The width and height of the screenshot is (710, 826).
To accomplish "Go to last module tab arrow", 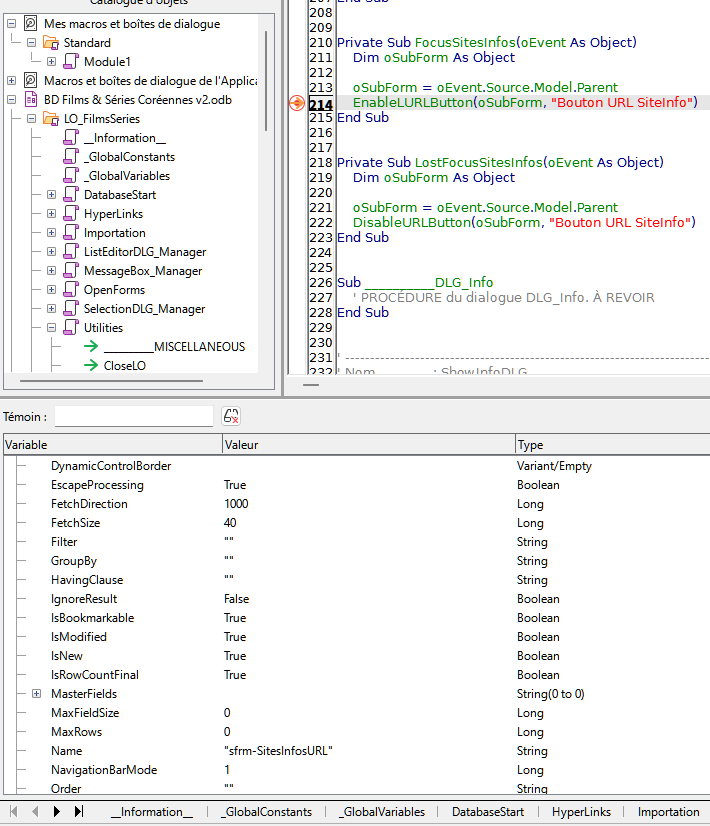I will (78, 811).
